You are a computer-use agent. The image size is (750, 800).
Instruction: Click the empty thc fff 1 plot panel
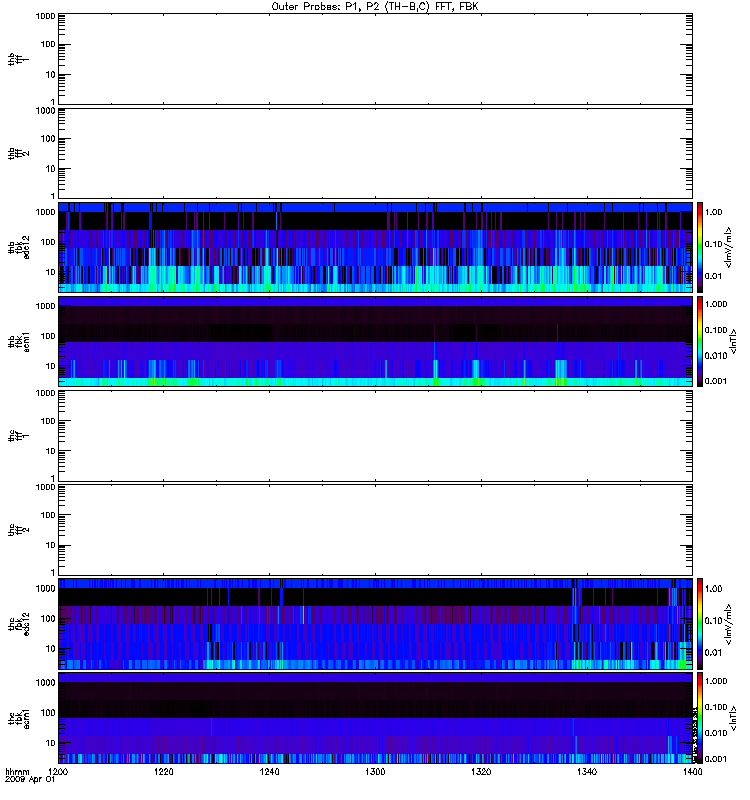(x=375, y=436)
